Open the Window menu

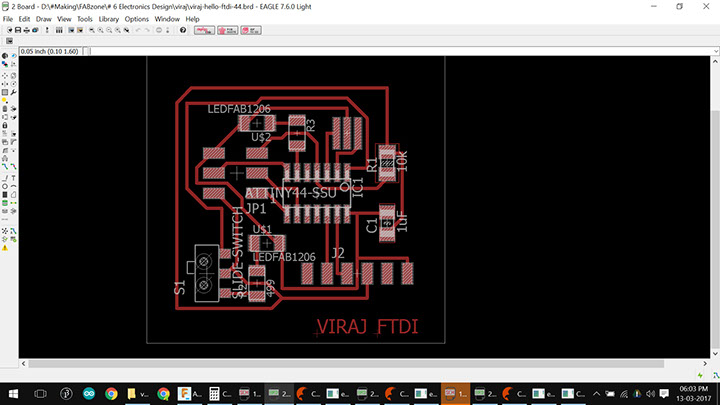coord(167,19)
